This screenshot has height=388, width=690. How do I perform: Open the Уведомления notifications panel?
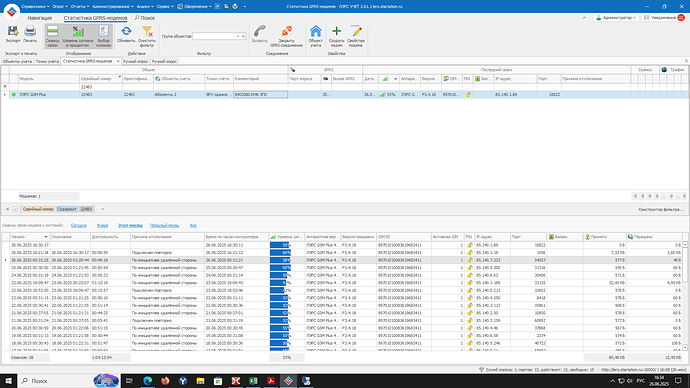tap(664, 18)
